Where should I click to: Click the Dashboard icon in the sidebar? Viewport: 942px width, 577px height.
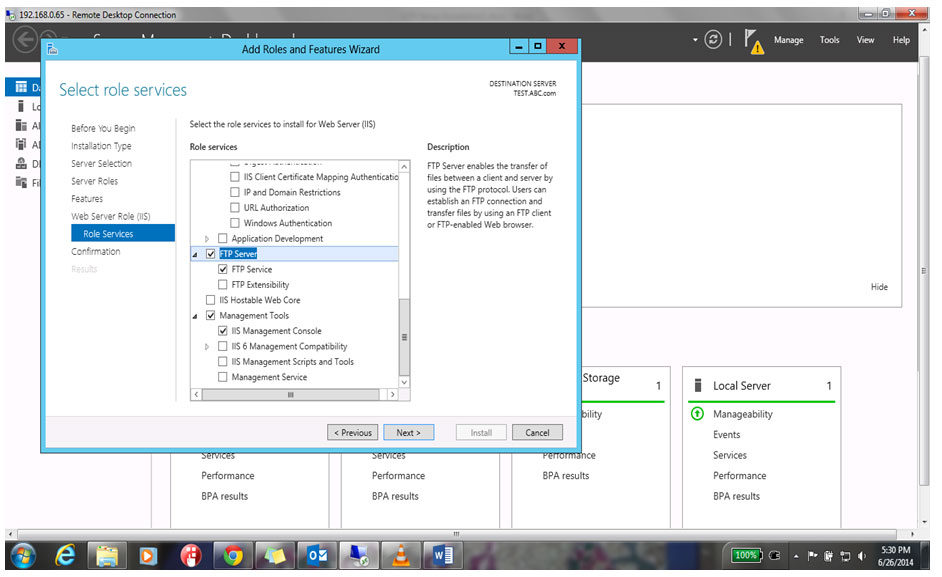(22, 87)
